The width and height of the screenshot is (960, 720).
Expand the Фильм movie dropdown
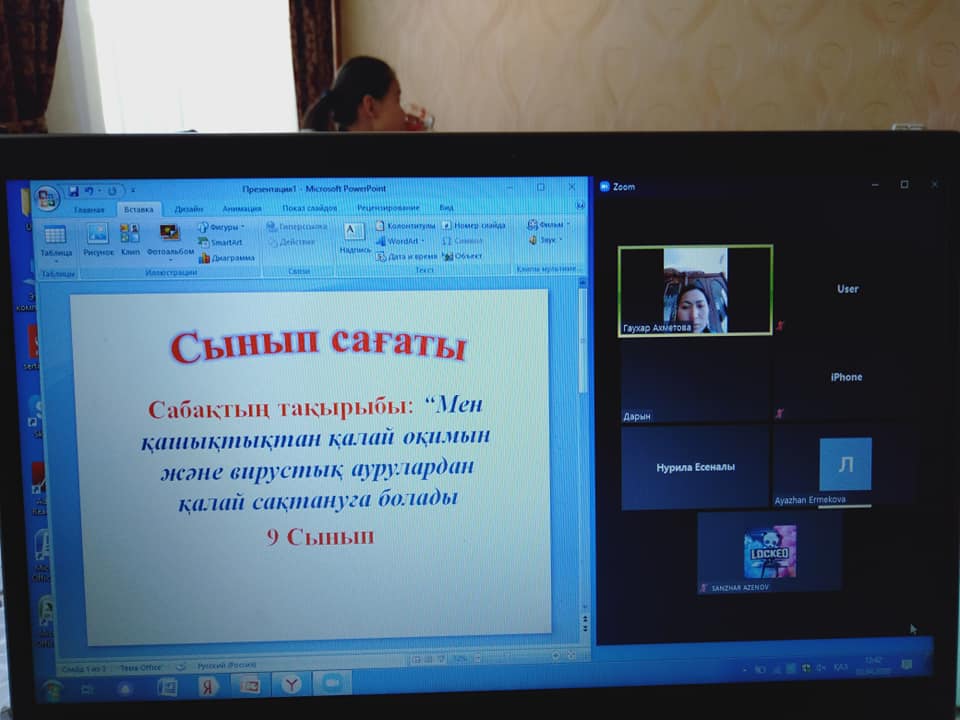548,225
